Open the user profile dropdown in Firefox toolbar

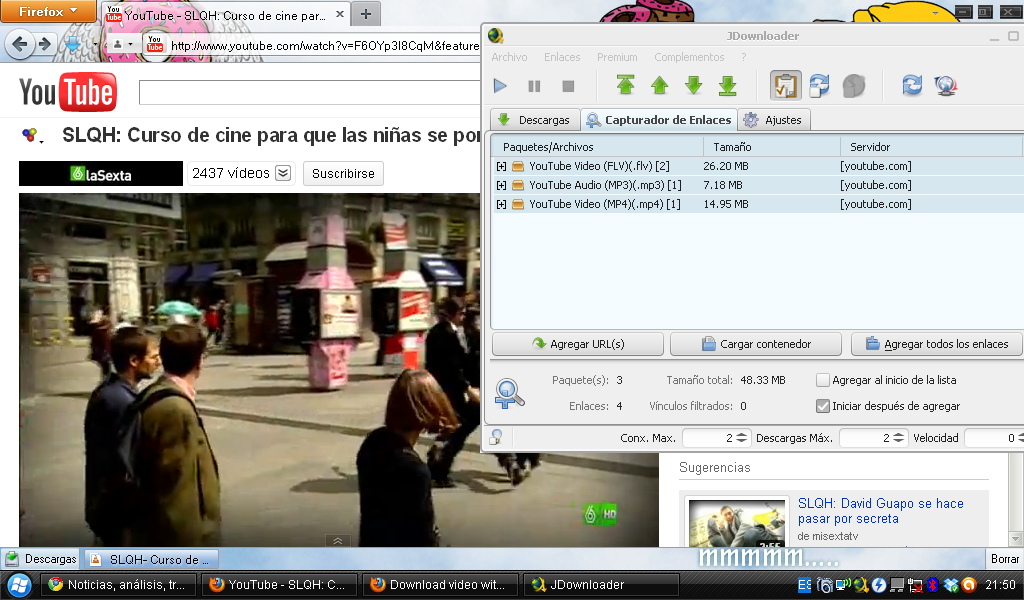tap(123, 44)
